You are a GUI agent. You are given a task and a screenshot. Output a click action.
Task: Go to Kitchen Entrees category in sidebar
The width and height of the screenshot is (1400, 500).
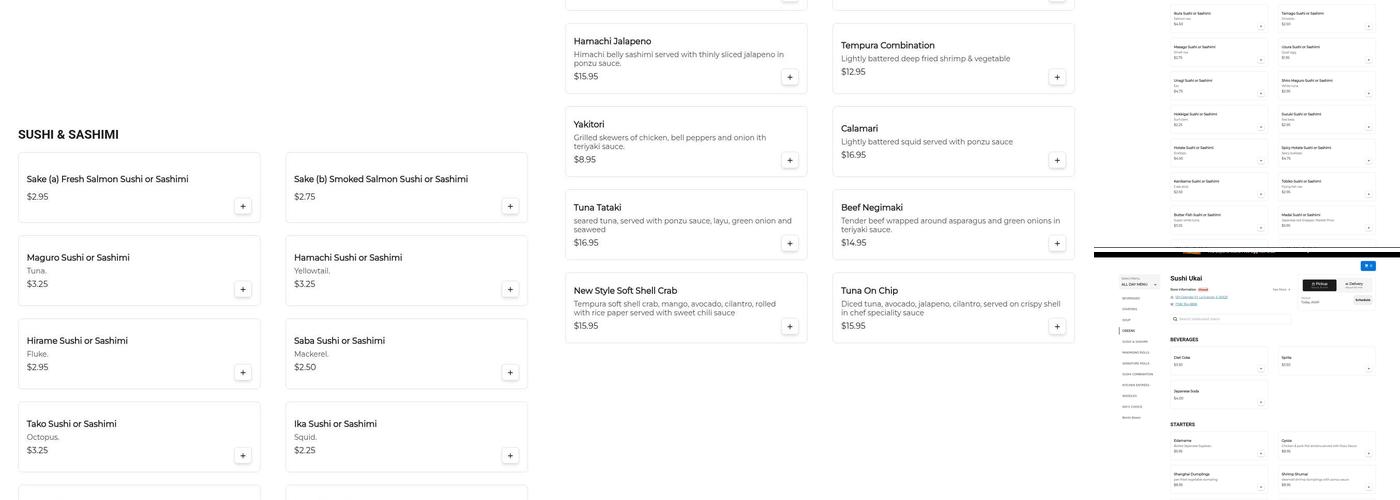tap(1135, 385)
